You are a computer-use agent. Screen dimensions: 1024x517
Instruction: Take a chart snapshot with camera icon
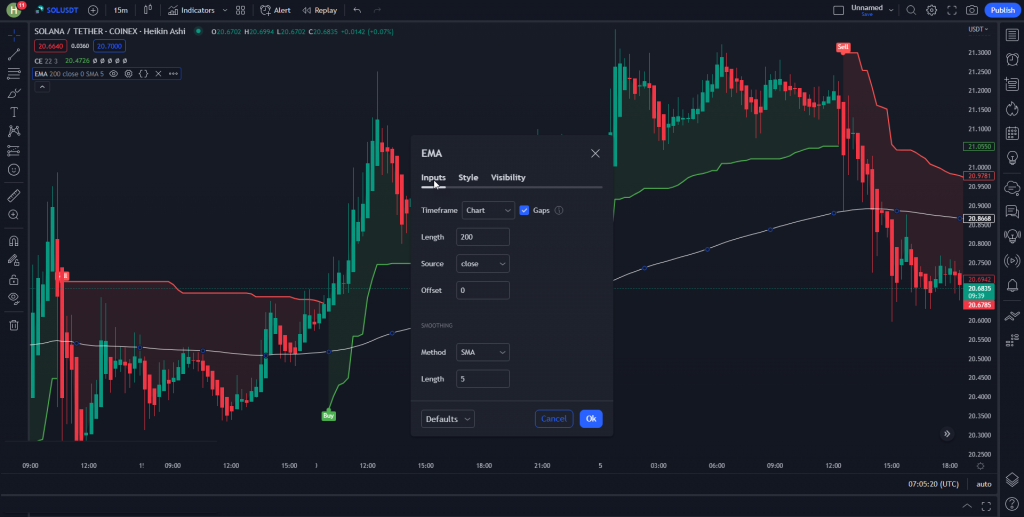[972, 10]
